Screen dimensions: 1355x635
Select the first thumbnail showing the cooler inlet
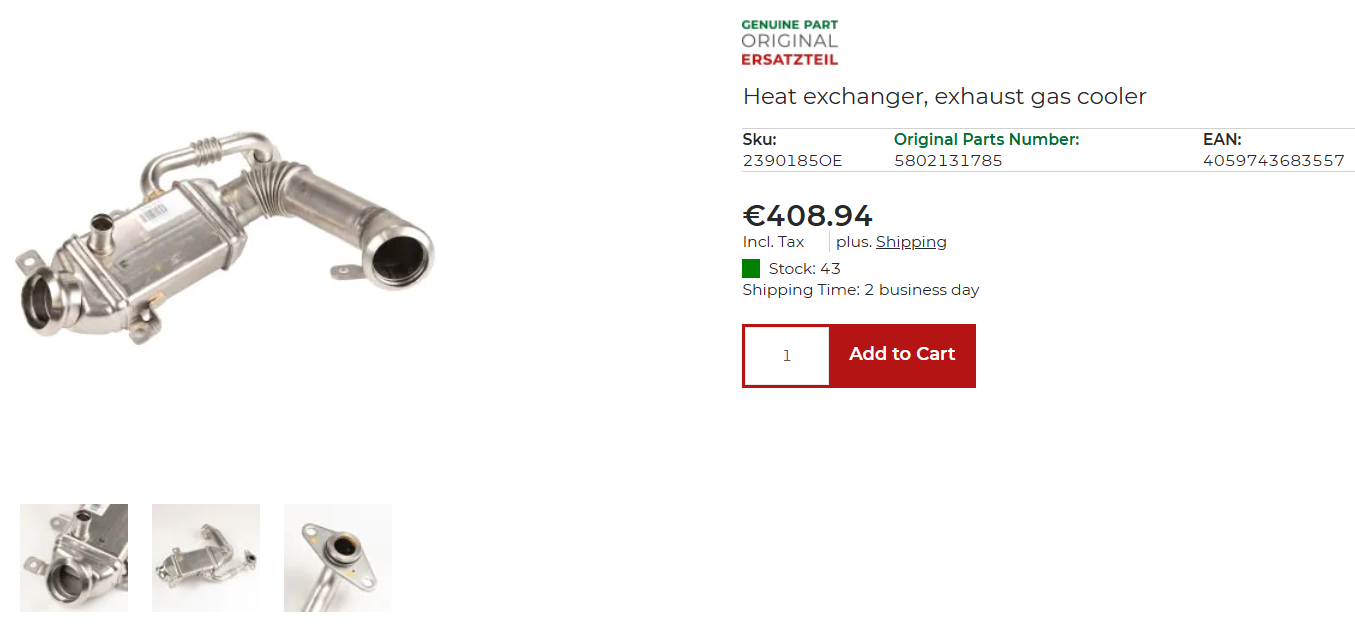click(74, 558)
